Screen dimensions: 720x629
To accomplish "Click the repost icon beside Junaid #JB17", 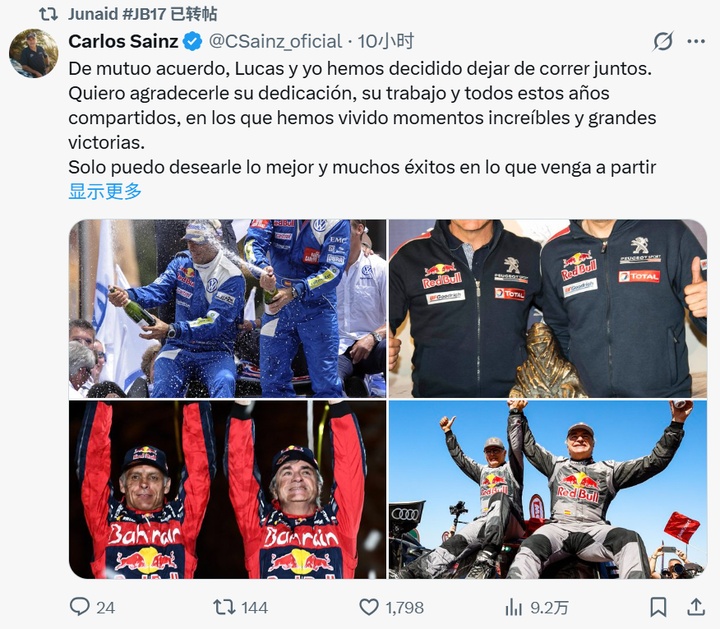I will pyautogui.click(x=49, y=14).
